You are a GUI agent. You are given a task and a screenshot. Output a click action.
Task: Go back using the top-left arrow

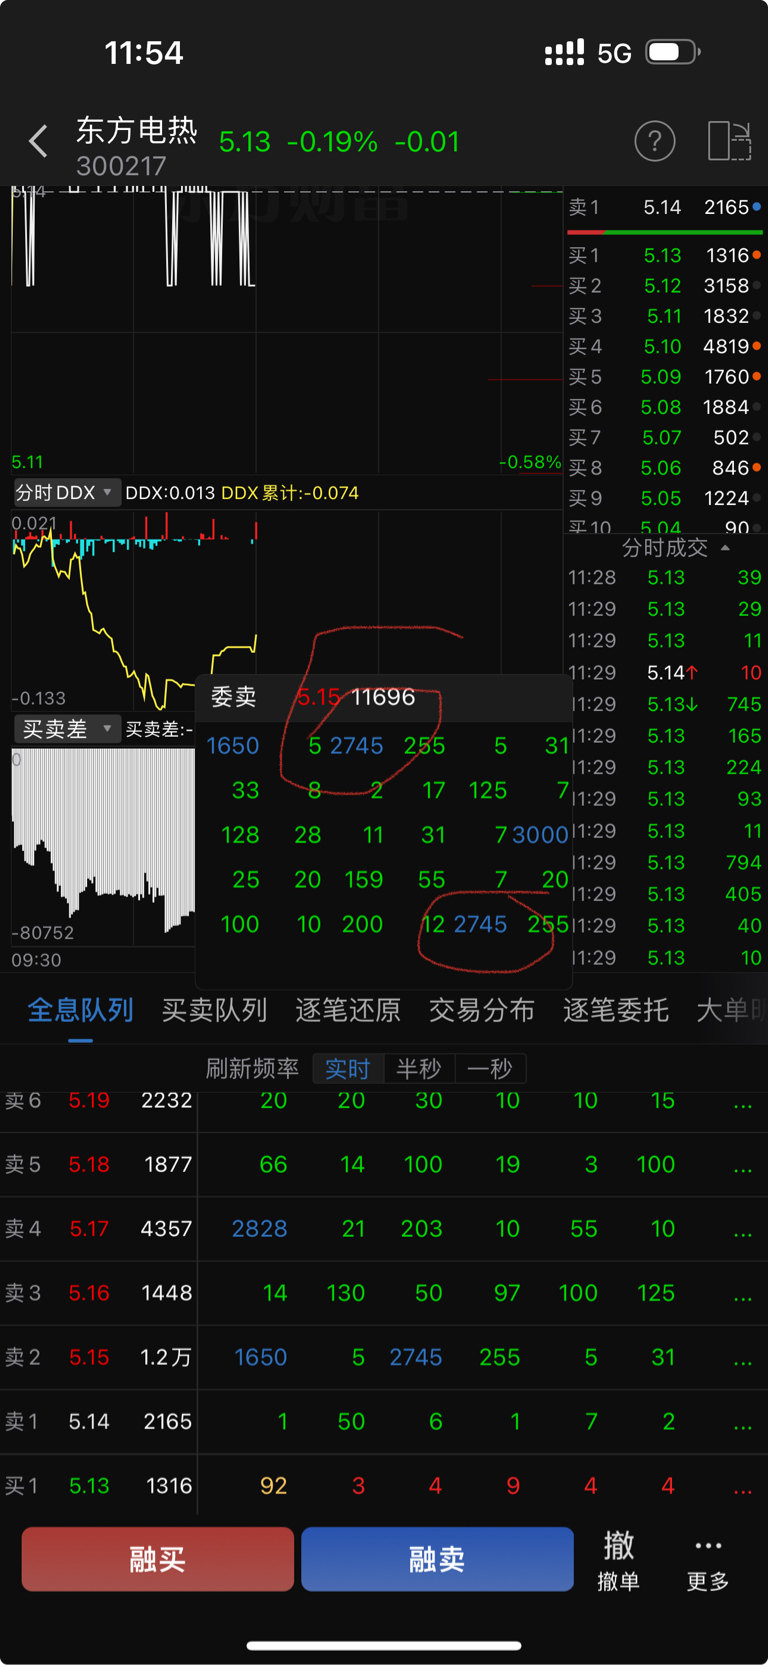38,142
